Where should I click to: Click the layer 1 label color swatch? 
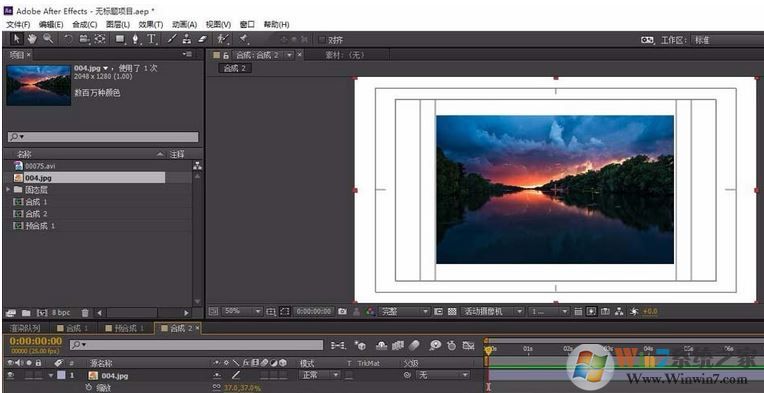coord(61,375)
